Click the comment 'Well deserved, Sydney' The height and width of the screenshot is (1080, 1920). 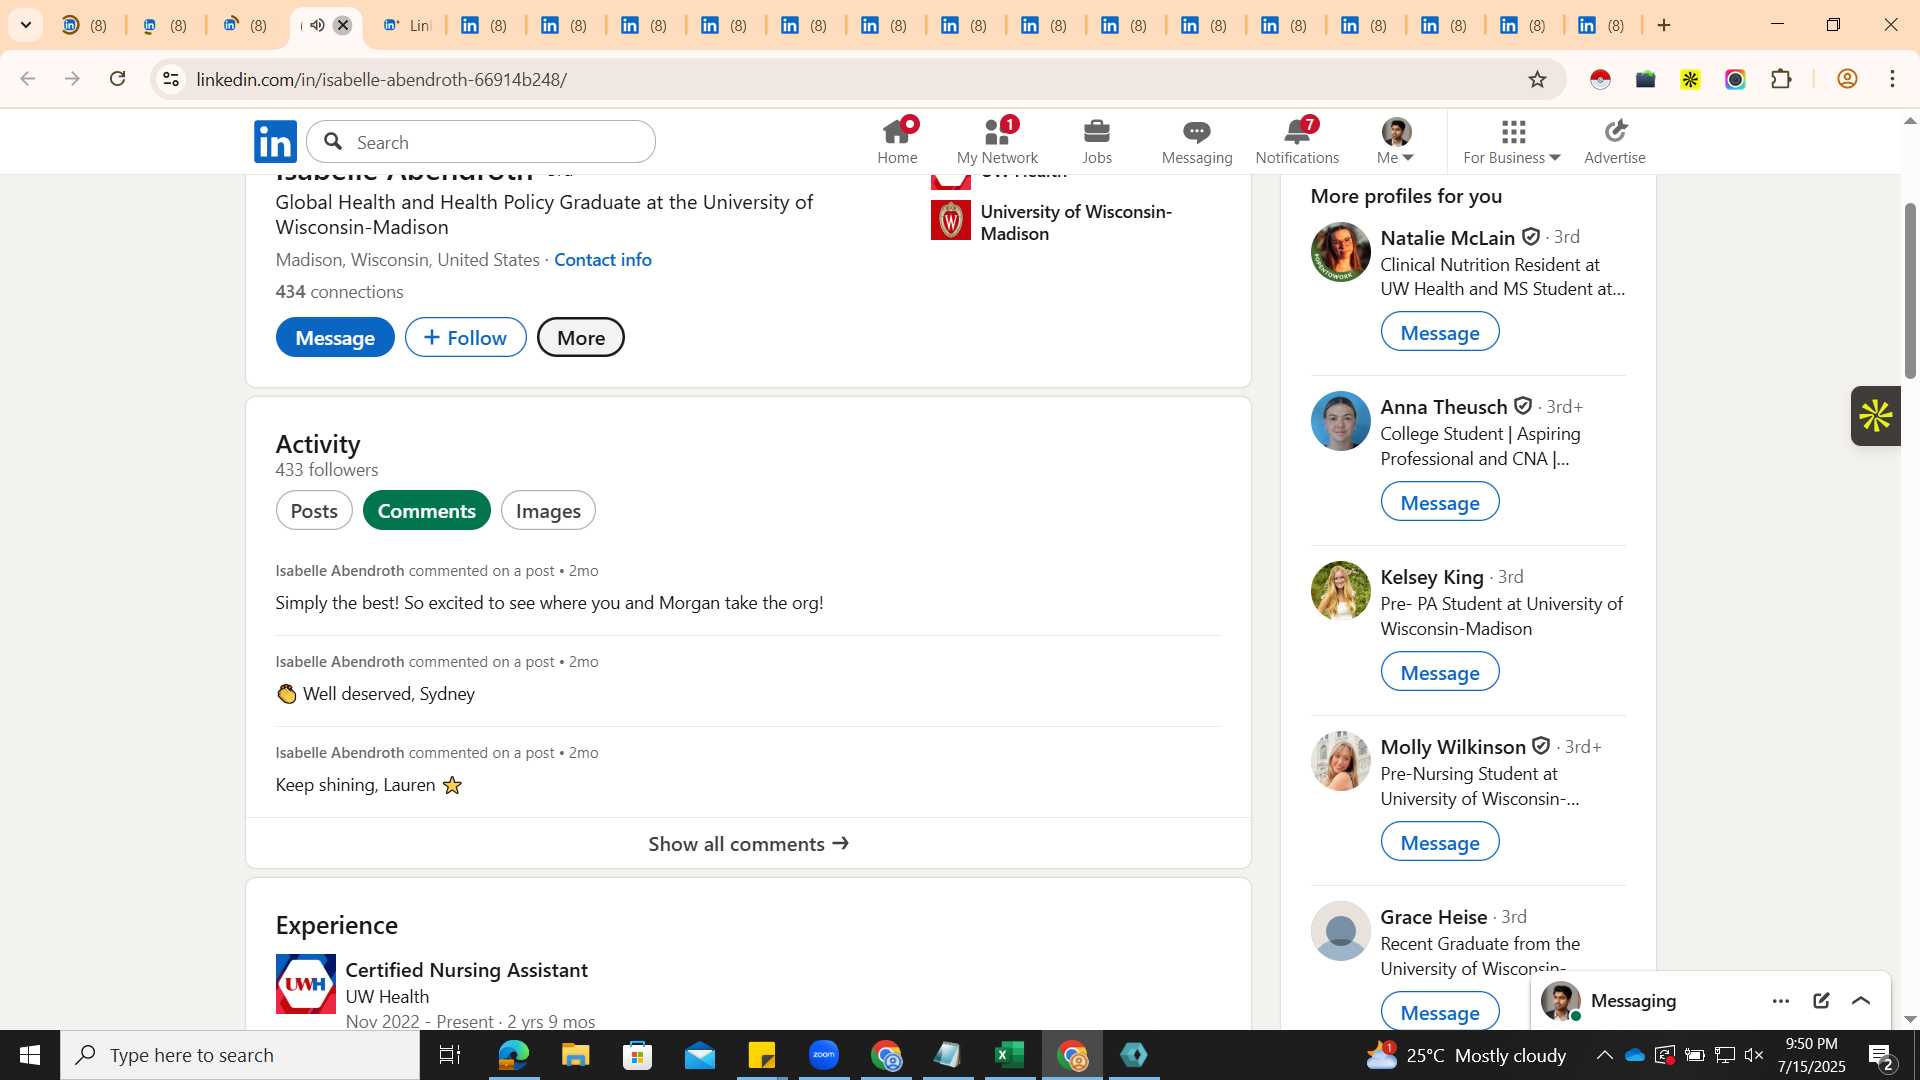tap(376, 694)
